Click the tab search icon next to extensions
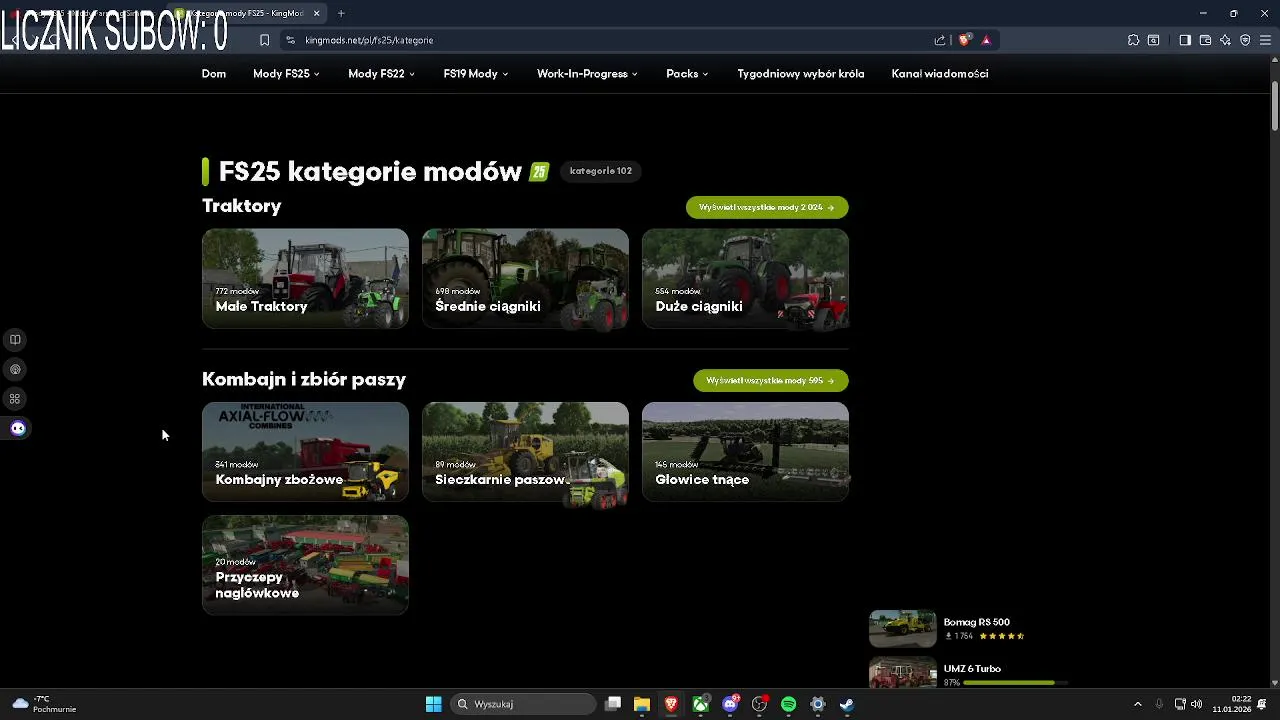Viewport: 1280px width, 720px height. pos(1153,40)
